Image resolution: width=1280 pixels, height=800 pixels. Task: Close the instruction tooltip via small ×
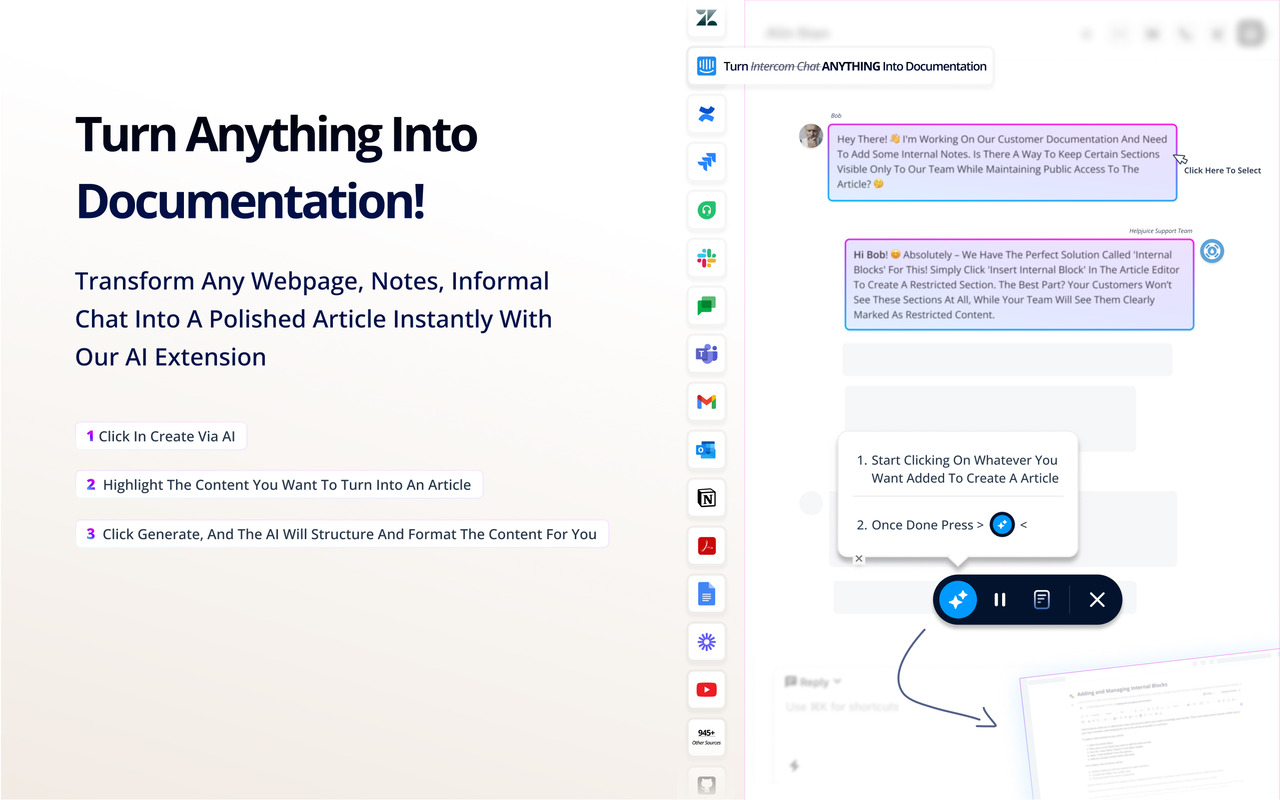click(x=858, y=558)
